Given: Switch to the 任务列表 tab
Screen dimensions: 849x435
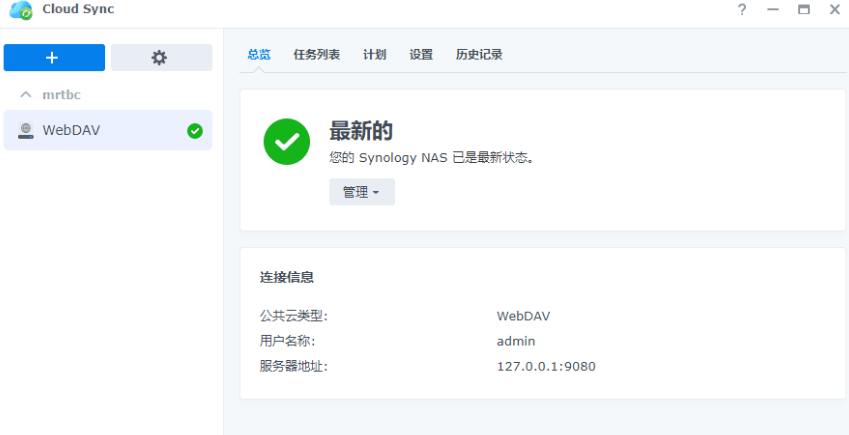Looking at the screenshot, I should pyautogui.click(x=317, y=55).
